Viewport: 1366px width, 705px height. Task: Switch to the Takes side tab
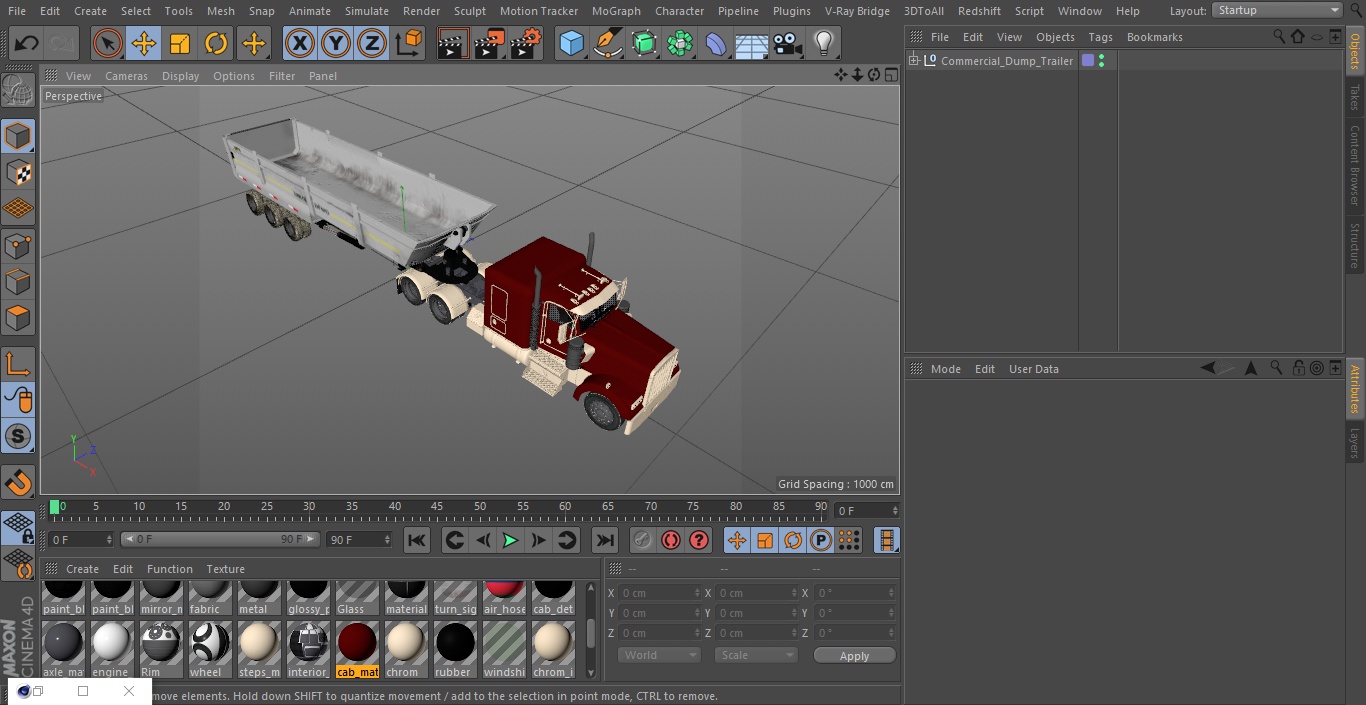click(x=1355, y=97)
